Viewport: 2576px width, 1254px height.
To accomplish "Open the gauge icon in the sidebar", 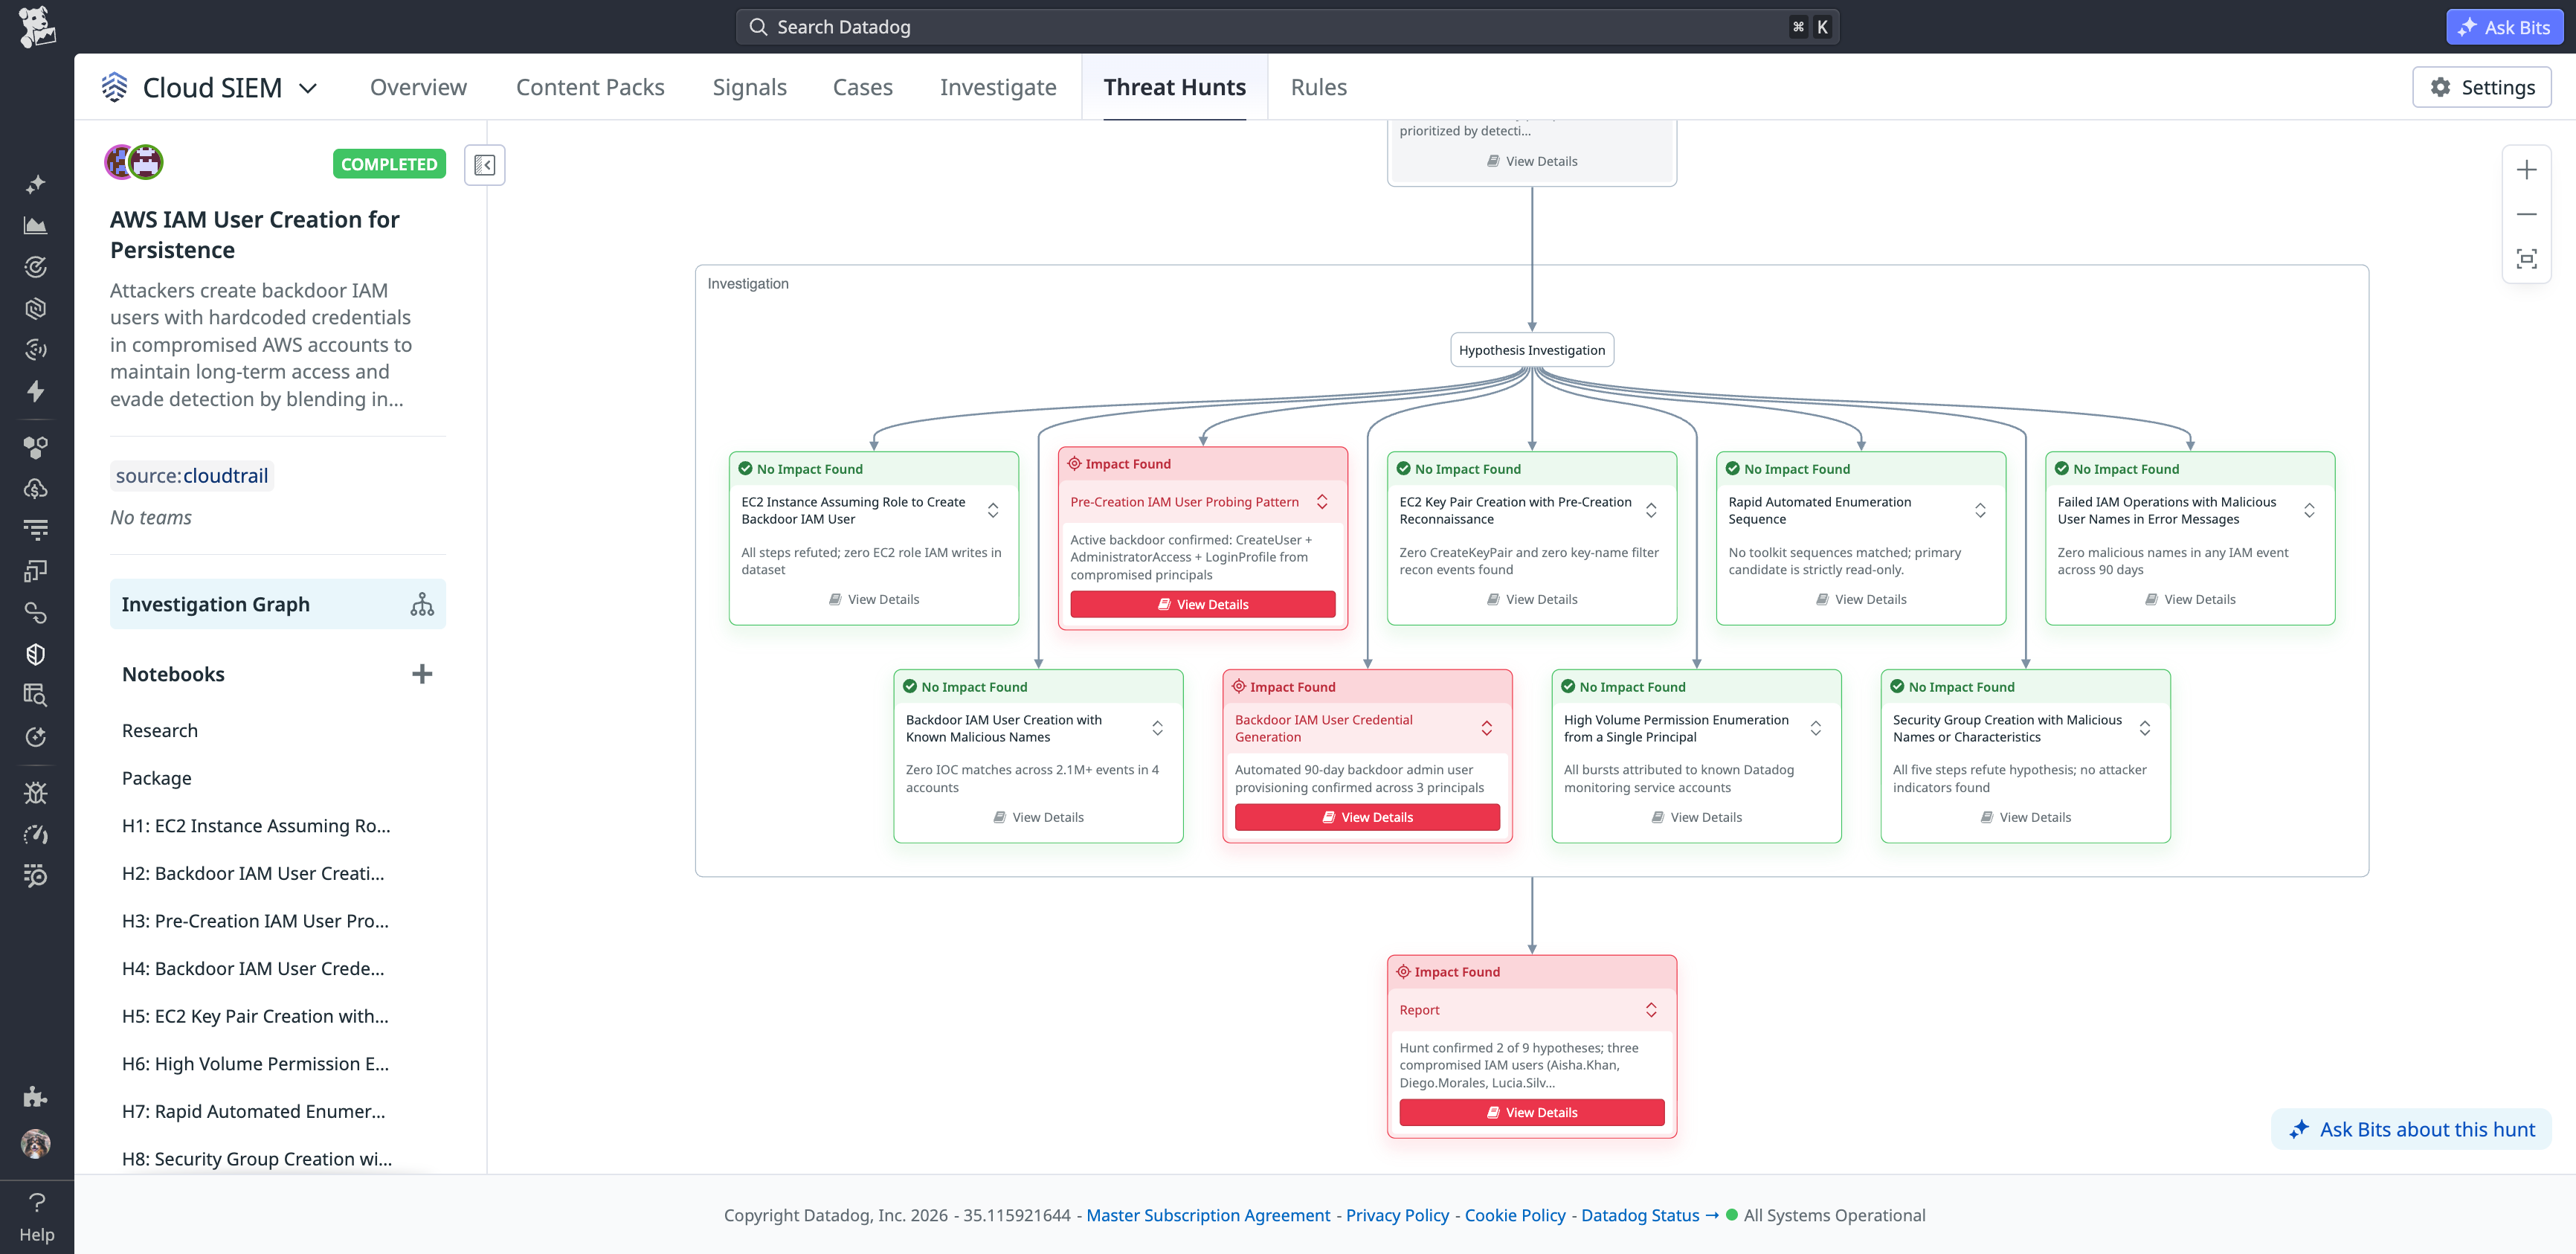I will point(36,834).
